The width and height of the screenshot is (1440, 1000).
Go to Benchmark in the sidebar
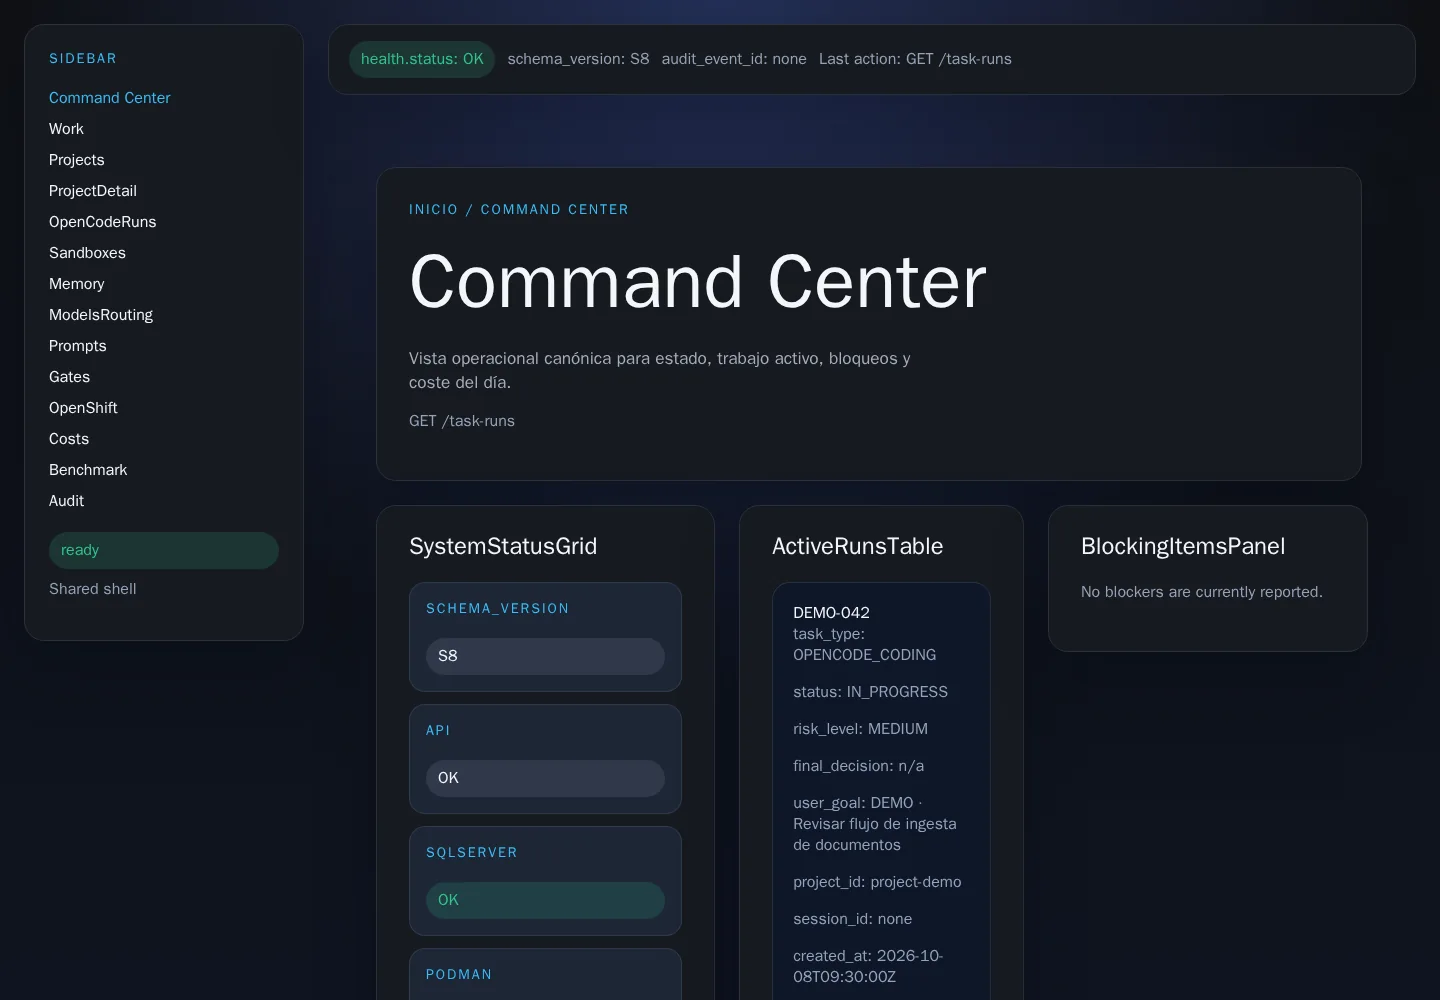88,470
